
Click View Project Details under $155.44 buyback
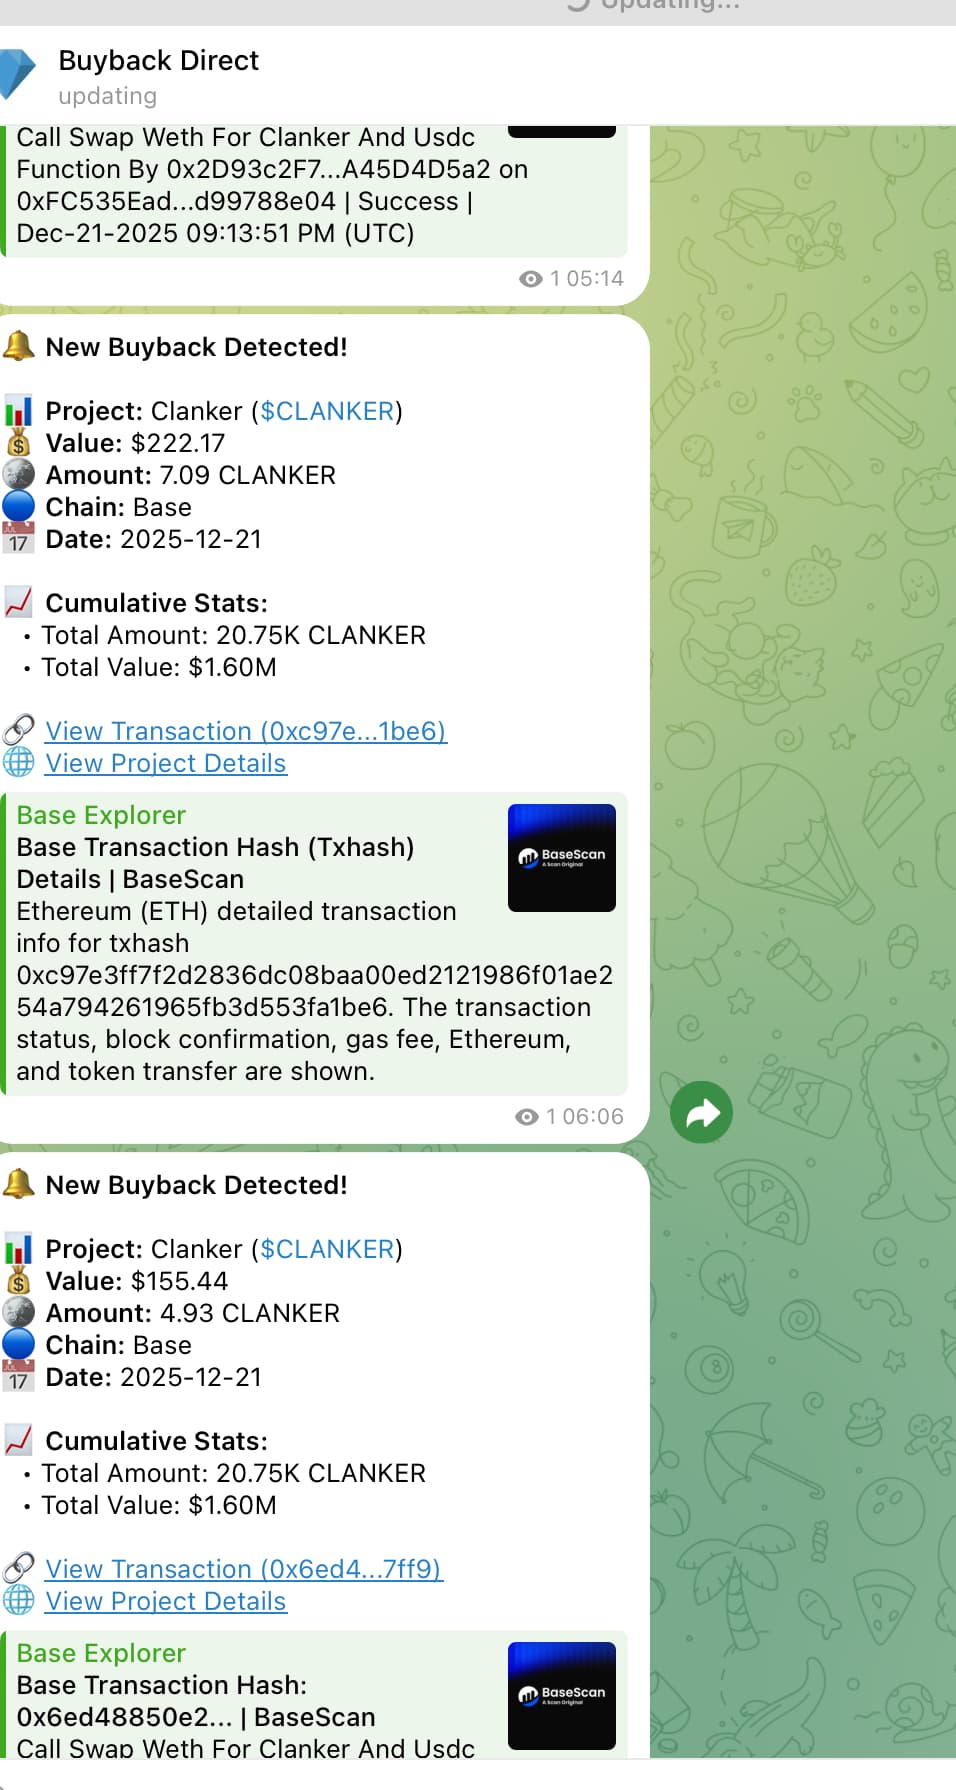166,1601
